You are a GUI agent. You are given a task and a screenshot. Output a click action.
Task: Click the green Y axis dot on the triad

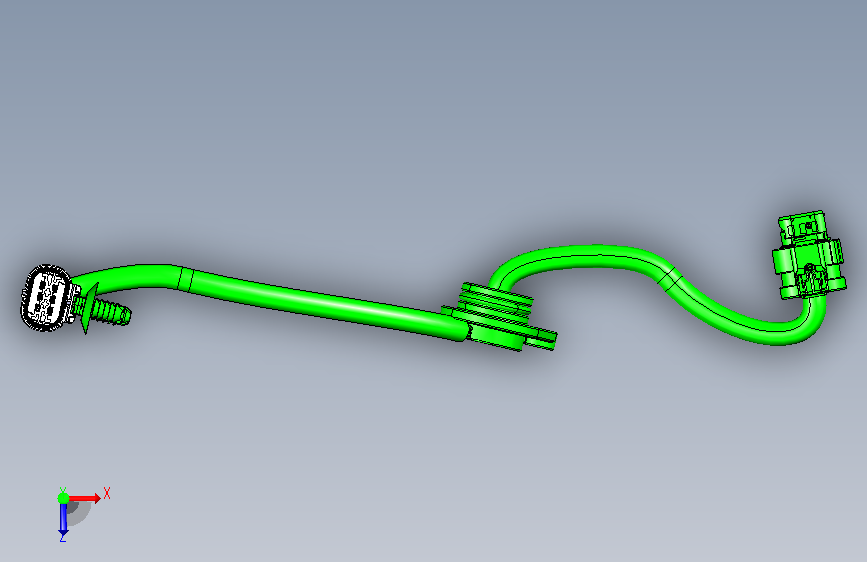tap(64, 498)
